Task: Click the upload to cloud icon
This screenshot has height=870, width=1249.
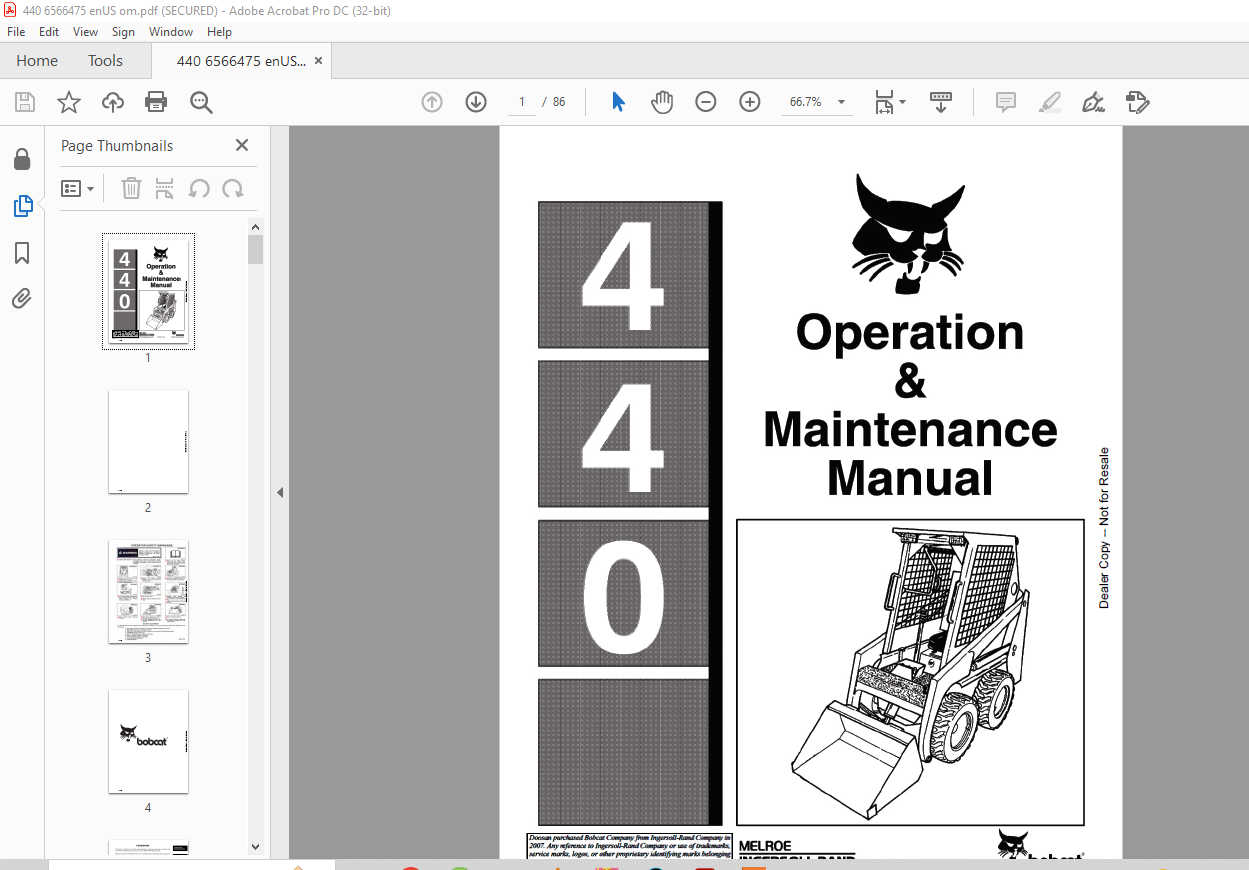Action: [113, 102]
